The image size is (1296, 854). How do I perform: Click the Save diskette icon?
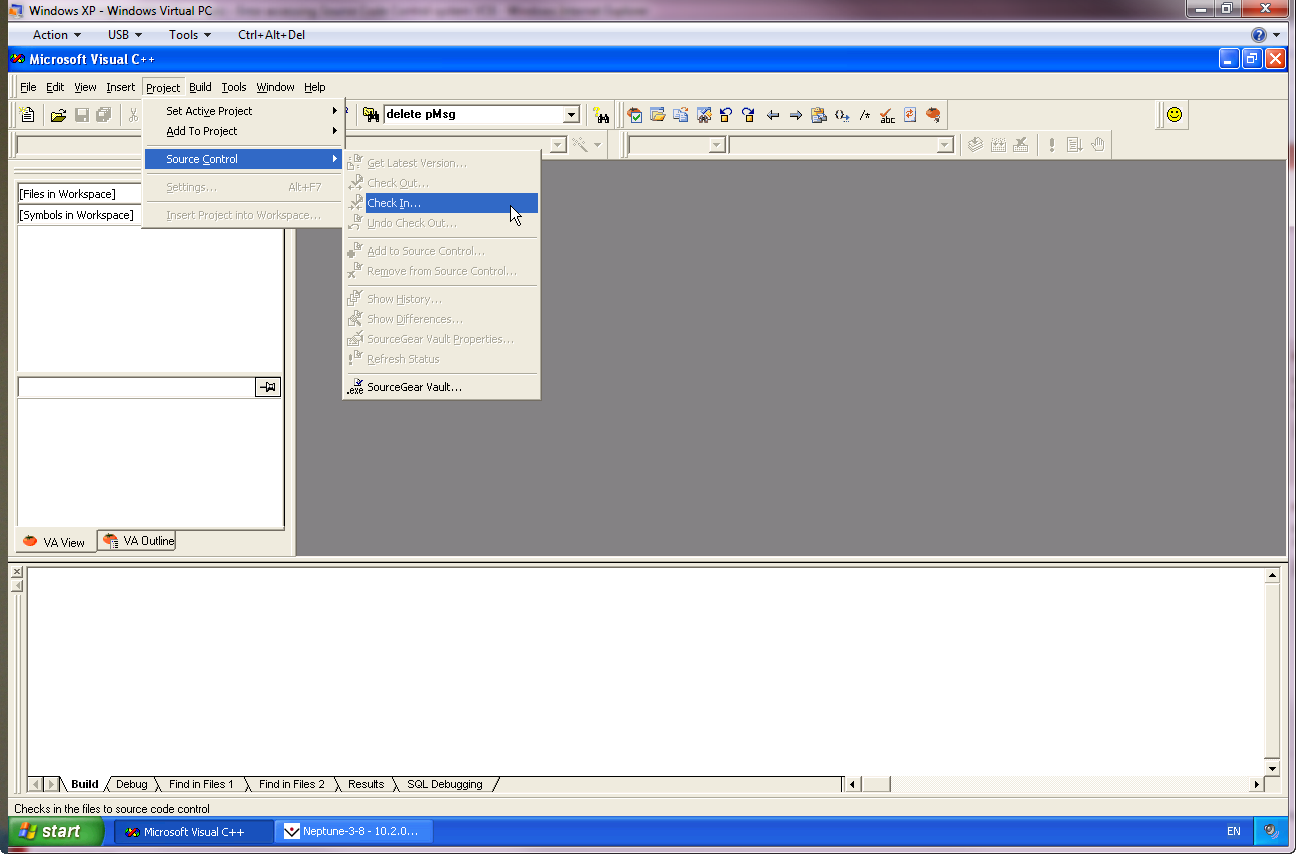(82, 115)
